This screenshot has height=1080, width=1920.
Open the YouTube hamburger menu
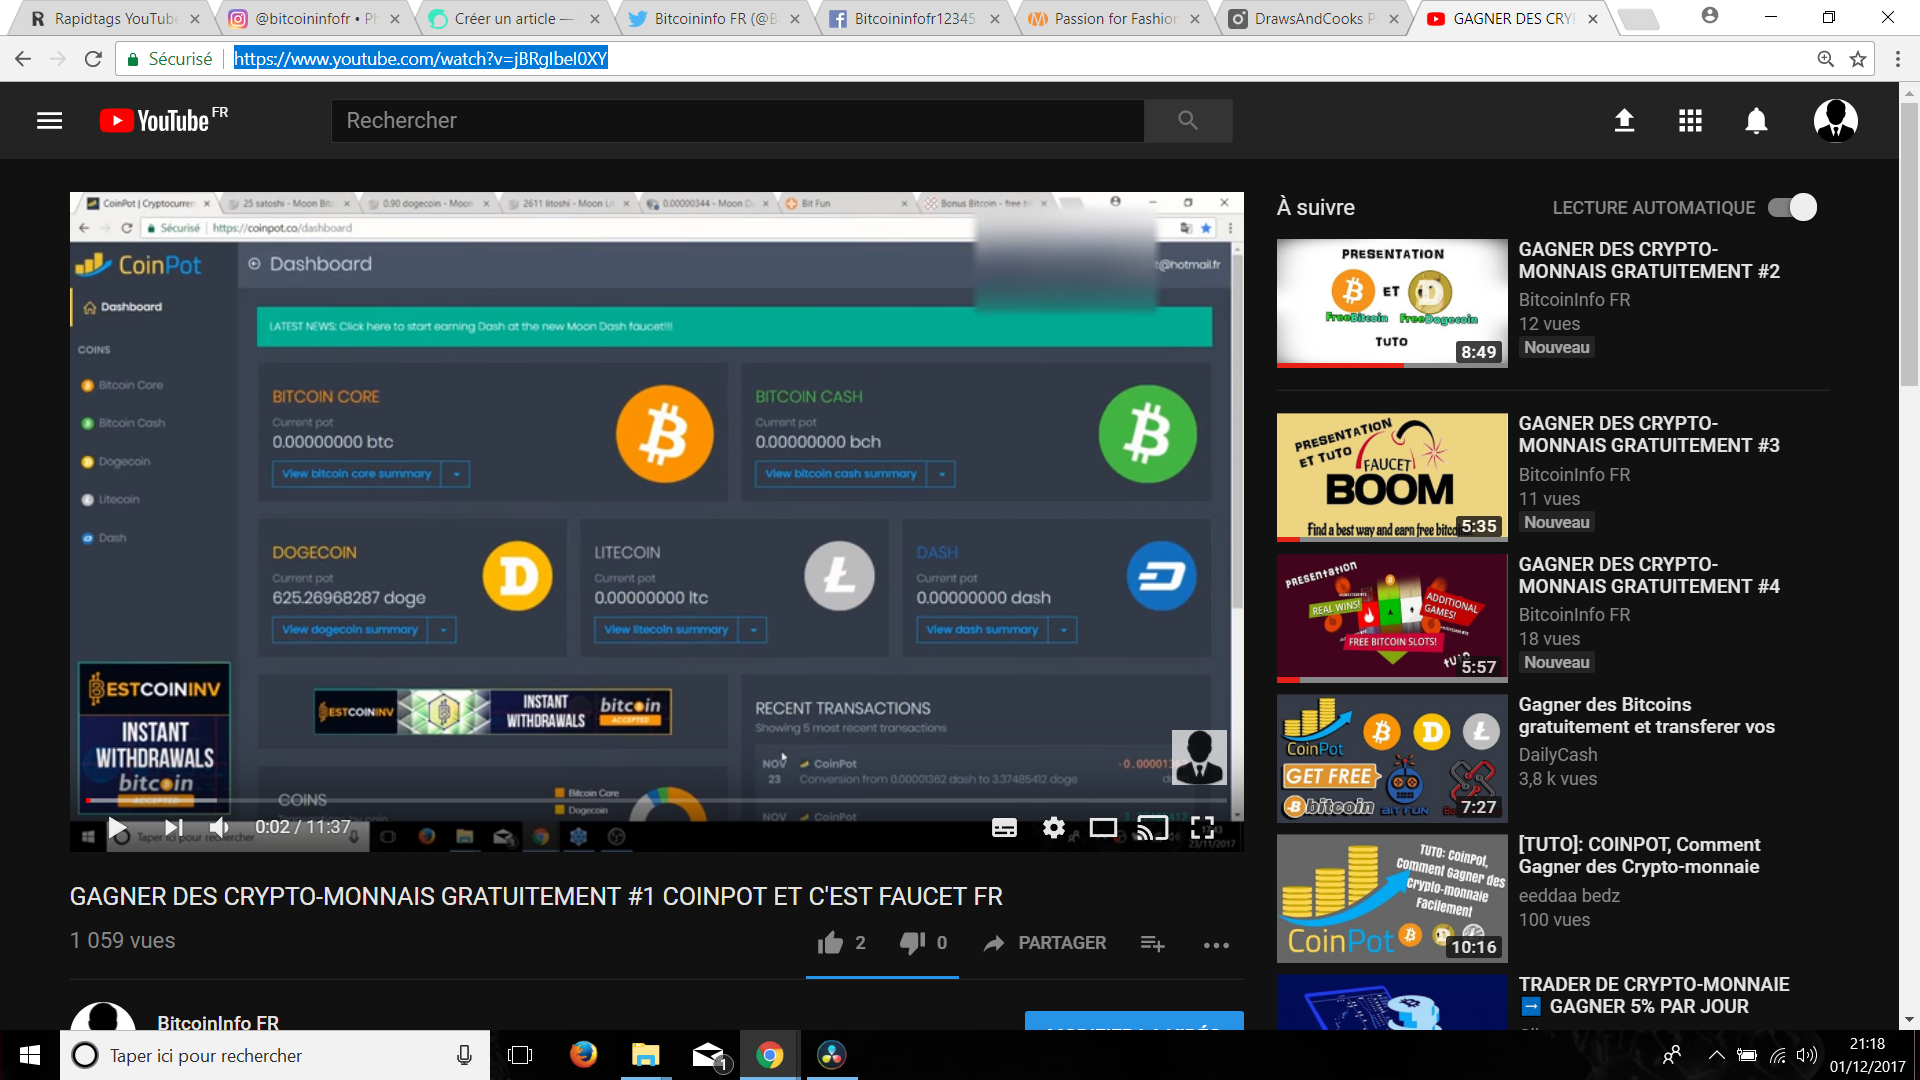pyautogui.click(x=49, y=120)
